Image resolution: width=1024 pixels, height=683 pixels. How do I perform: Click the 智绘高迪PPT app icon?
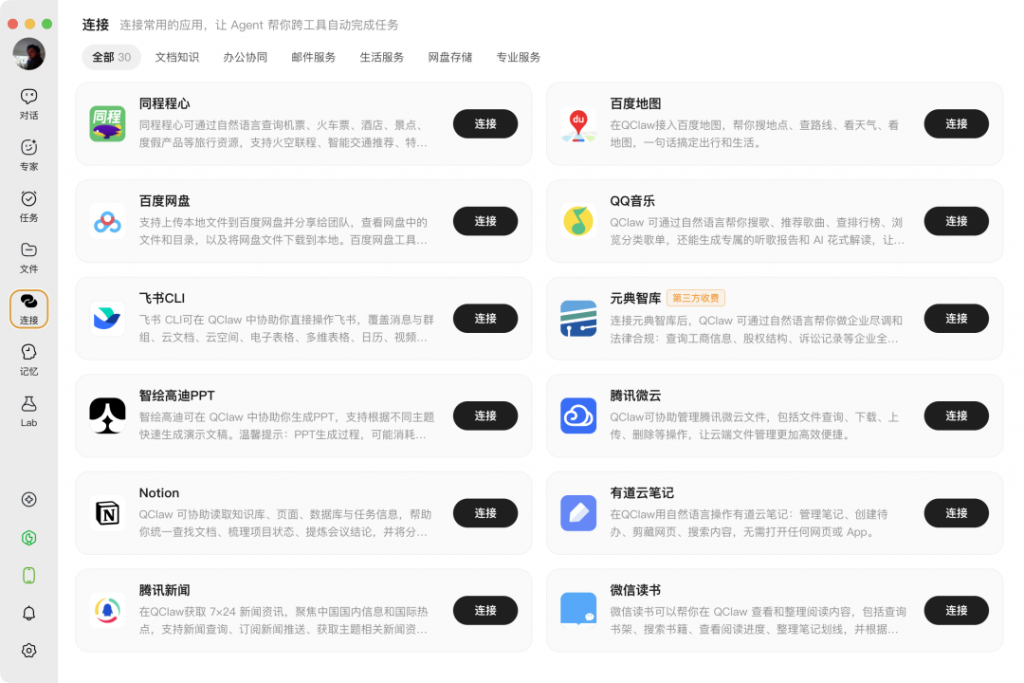(107, 415)
